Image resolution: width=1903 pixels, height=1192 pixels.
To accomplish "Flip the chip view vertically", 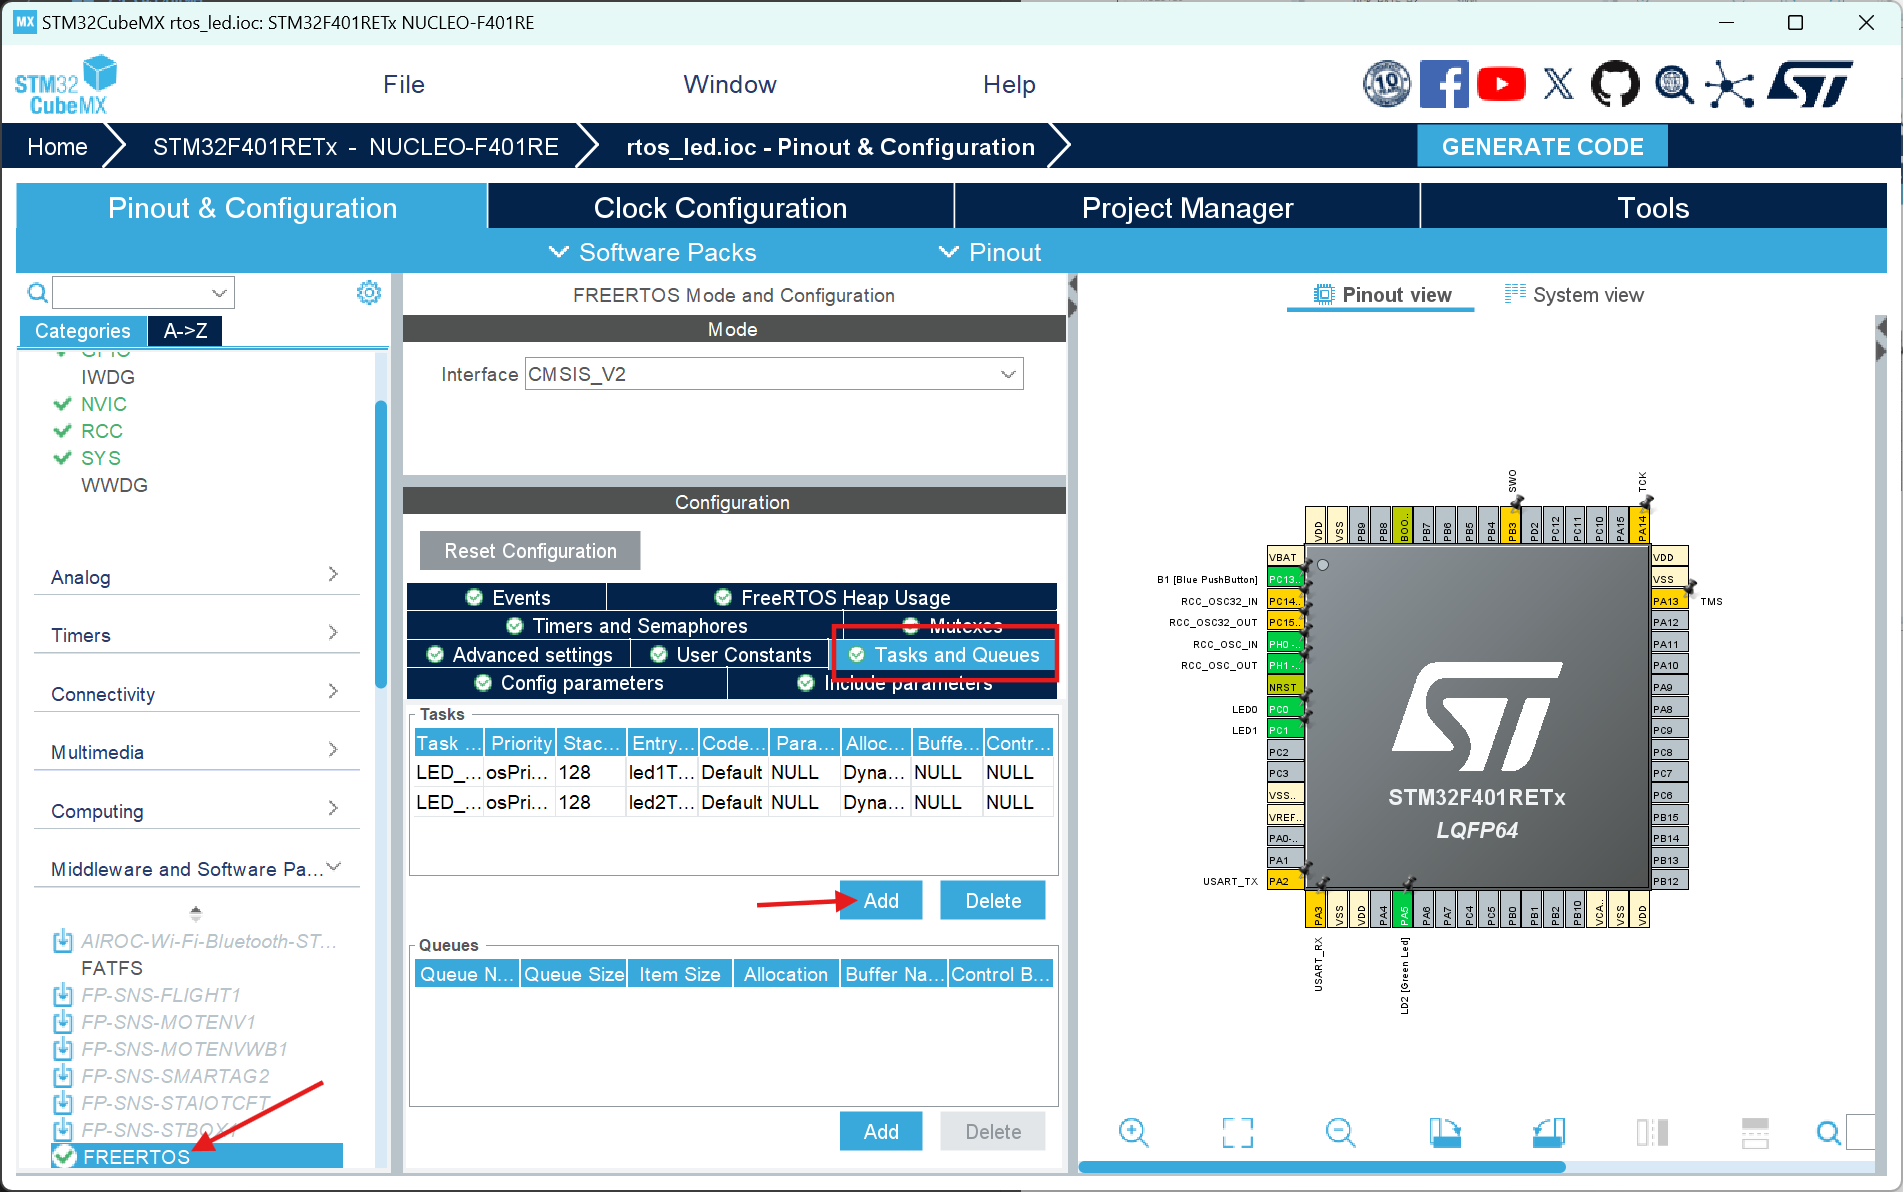I will point(1755,1133).
